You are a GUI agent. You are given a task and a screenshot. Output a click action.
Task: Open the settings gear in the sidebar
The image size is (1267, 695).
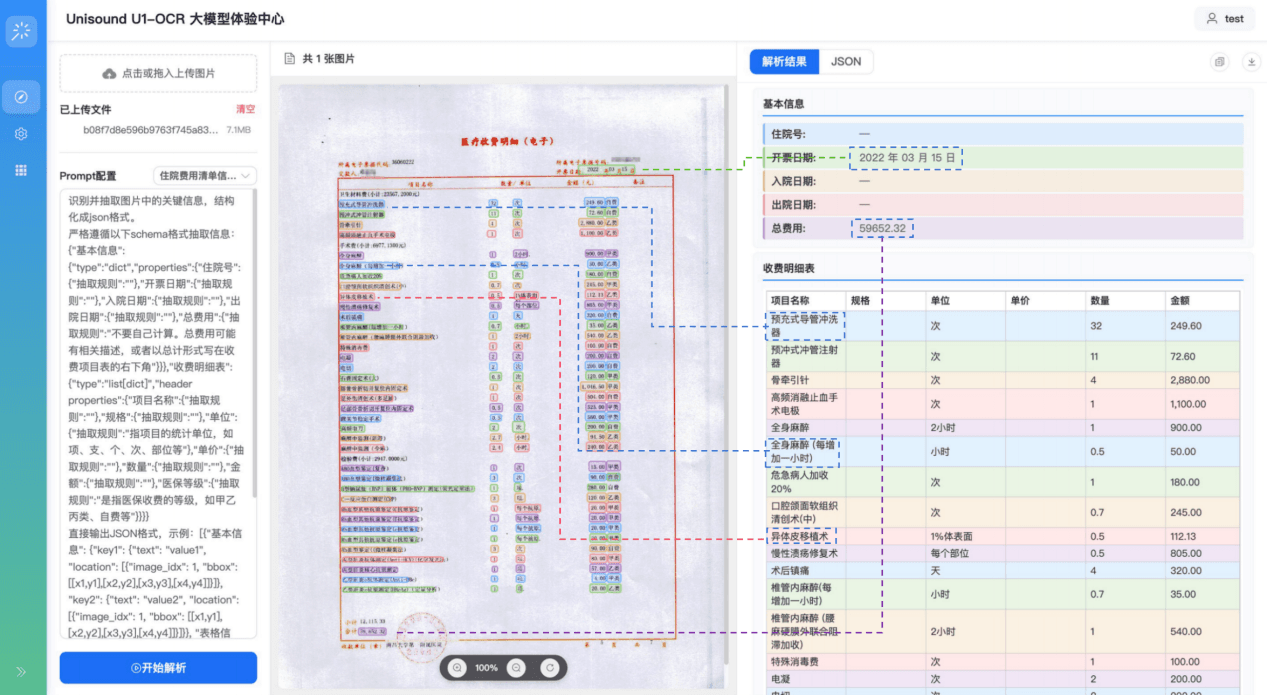[21, 133]
